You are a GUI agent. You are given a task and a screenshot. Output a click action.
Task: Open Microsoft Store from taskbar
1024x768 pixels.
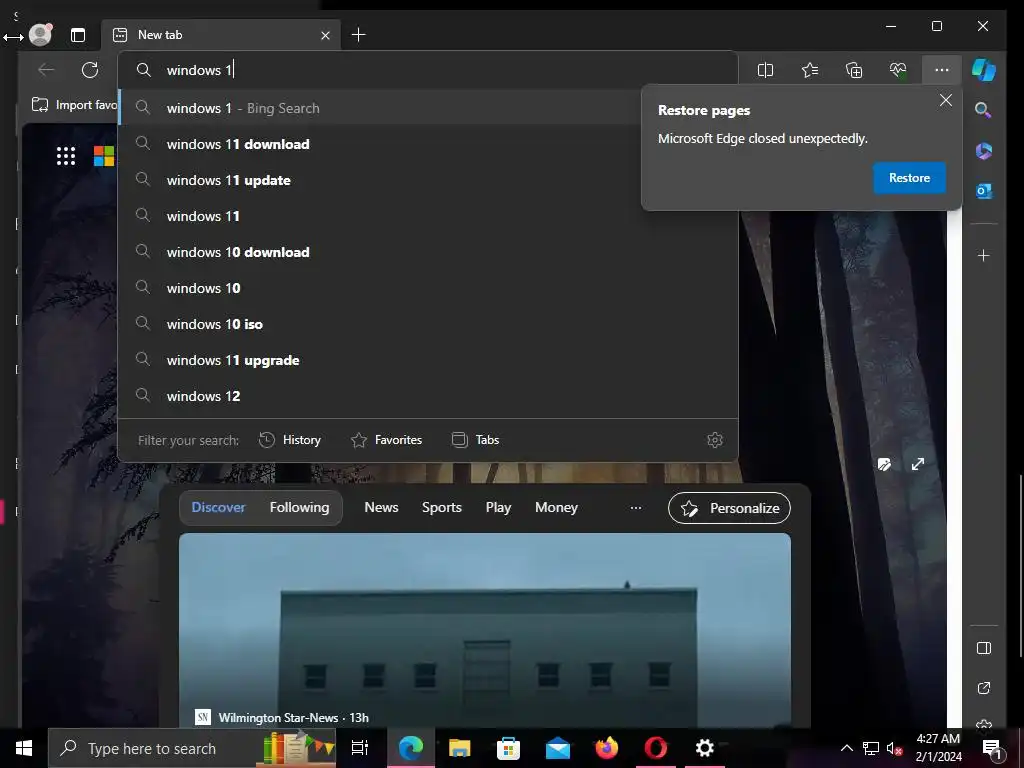point(508,748)
